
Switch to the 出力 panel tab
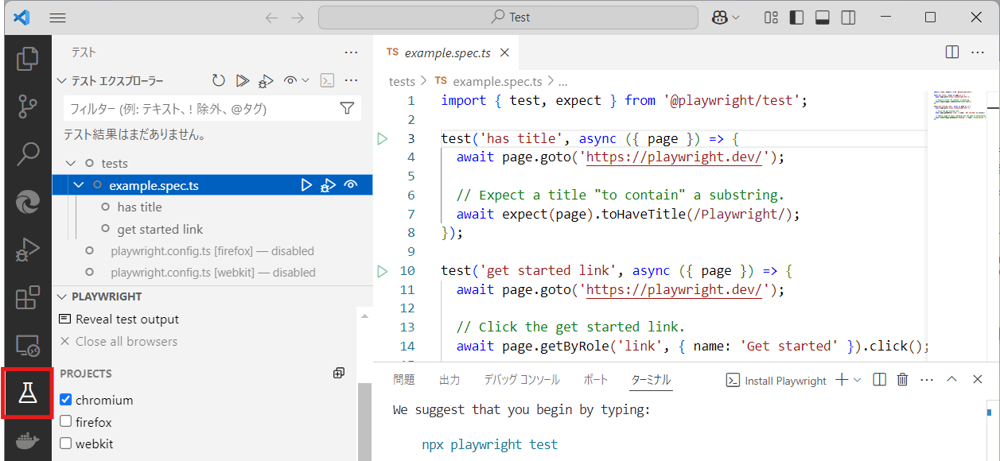[x=450, y=380]
